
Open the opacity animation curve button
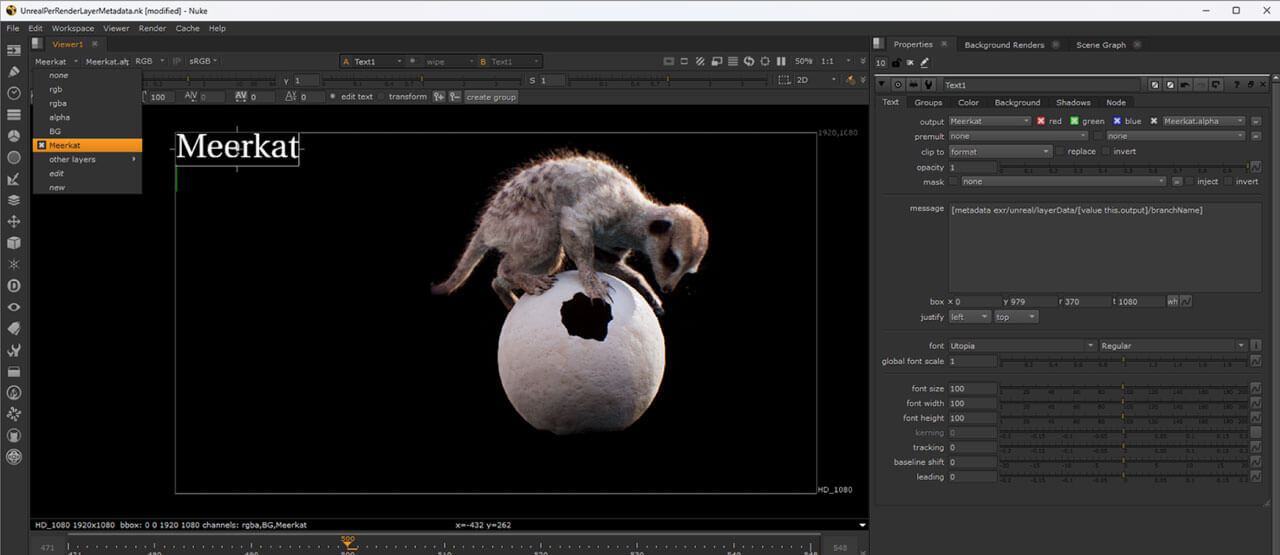pos(1256,167)
